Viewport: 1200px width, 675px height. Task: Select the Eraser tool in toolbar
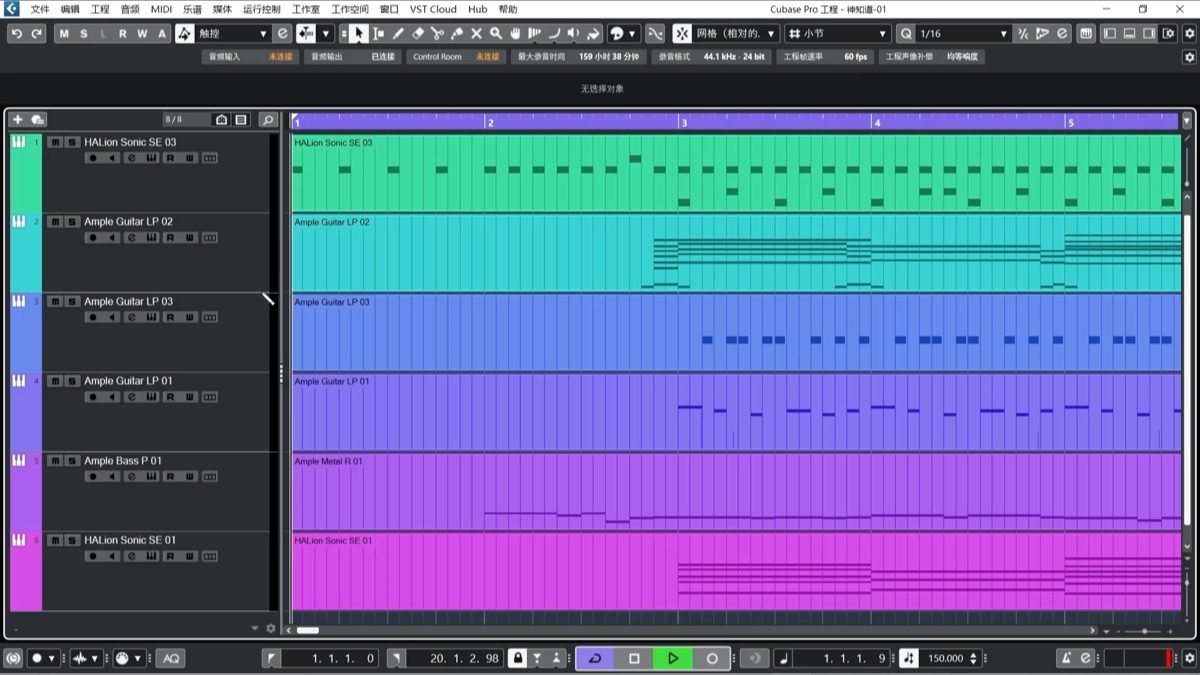[418, 34]
